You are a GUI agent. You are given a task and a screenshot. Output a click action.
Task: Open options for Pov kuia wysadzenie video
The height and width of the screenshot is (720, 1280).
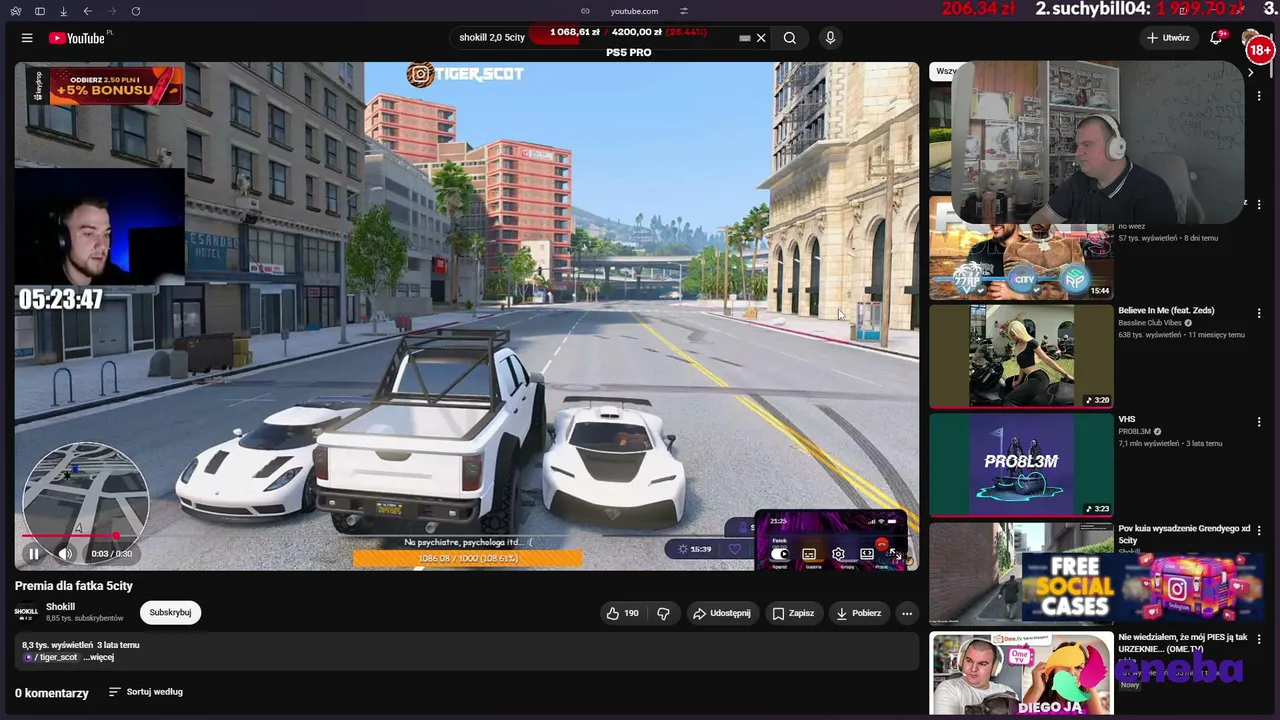point(1259,530)
